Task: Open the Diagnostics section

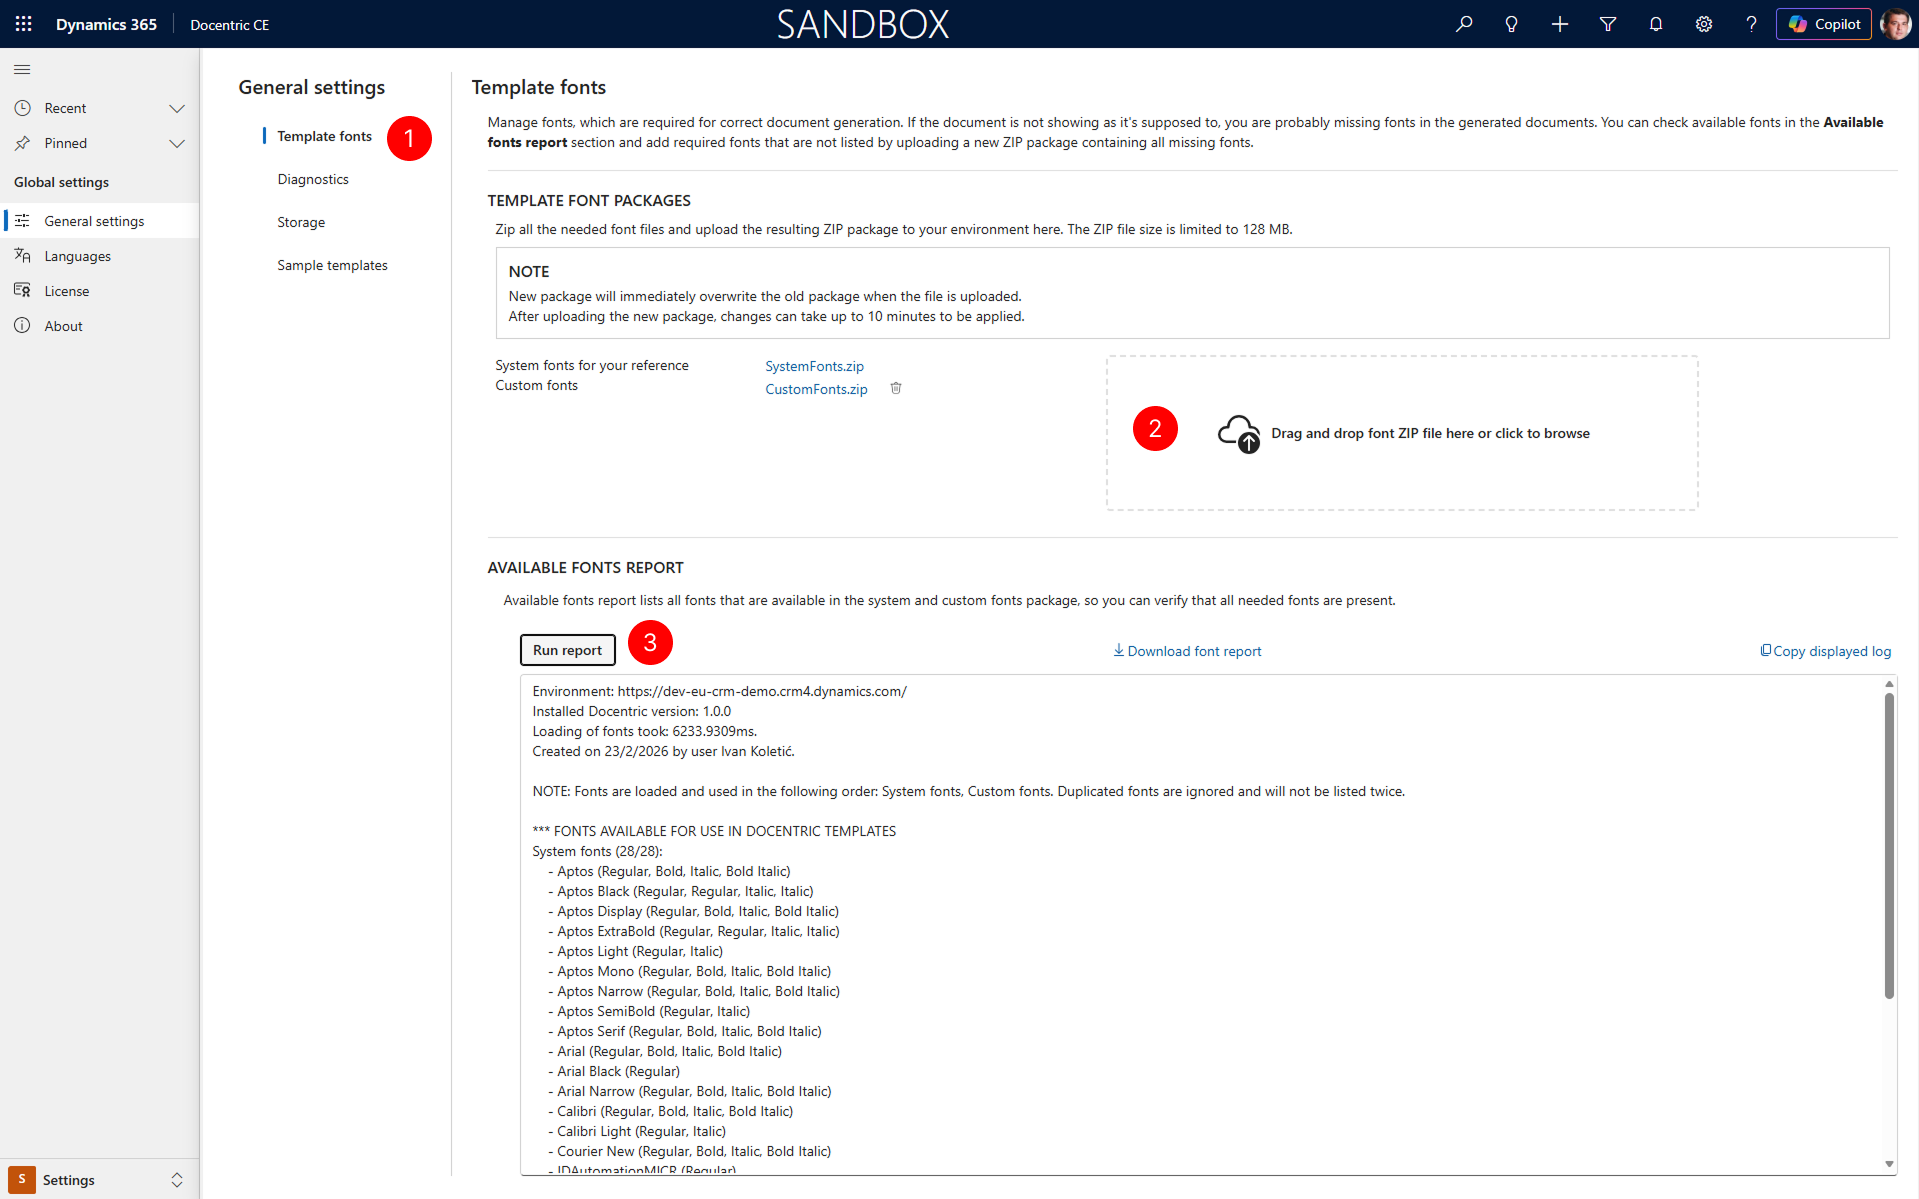Action: pyautogui.click(x=313, y=179)
